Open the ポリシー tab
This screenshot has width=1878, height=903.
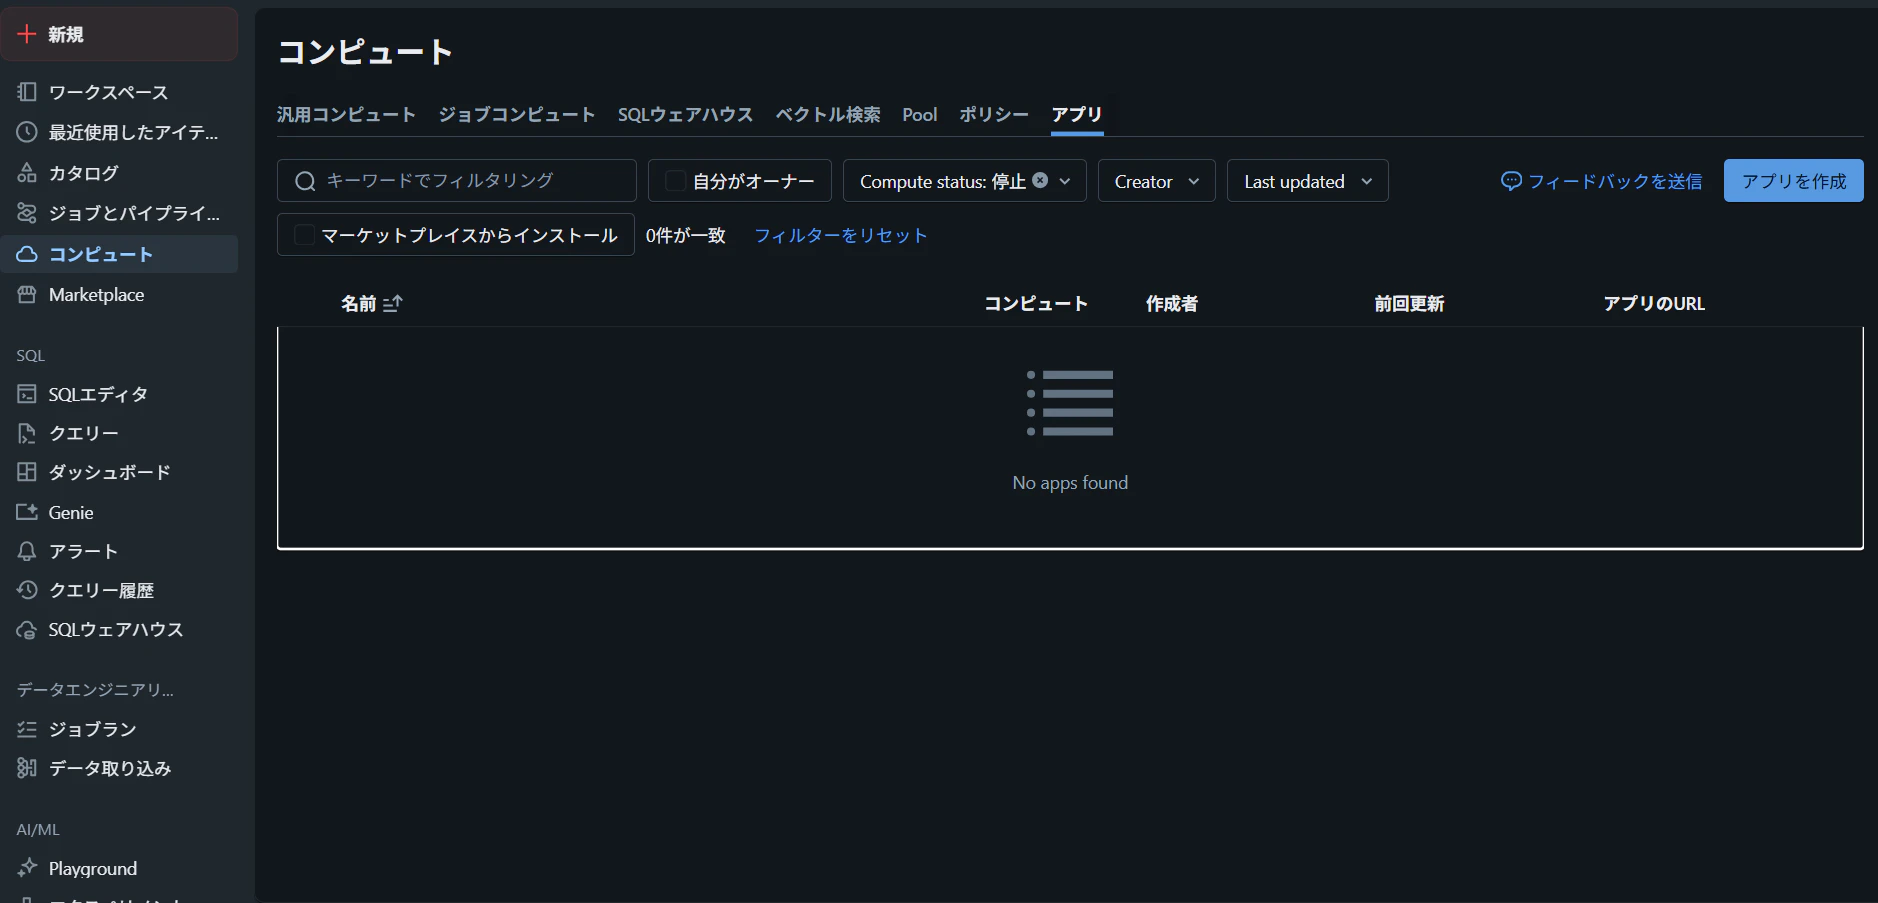994,115
